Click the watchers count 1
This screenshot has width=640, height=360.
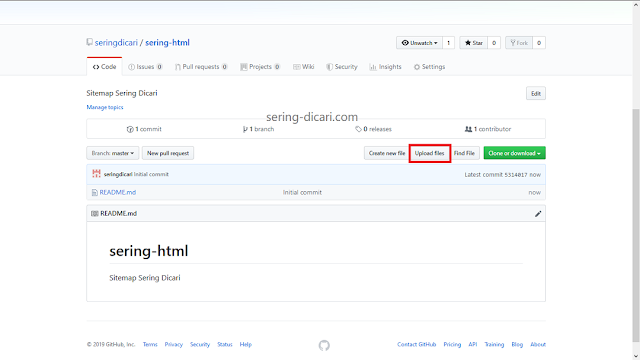tap(448, 43)
